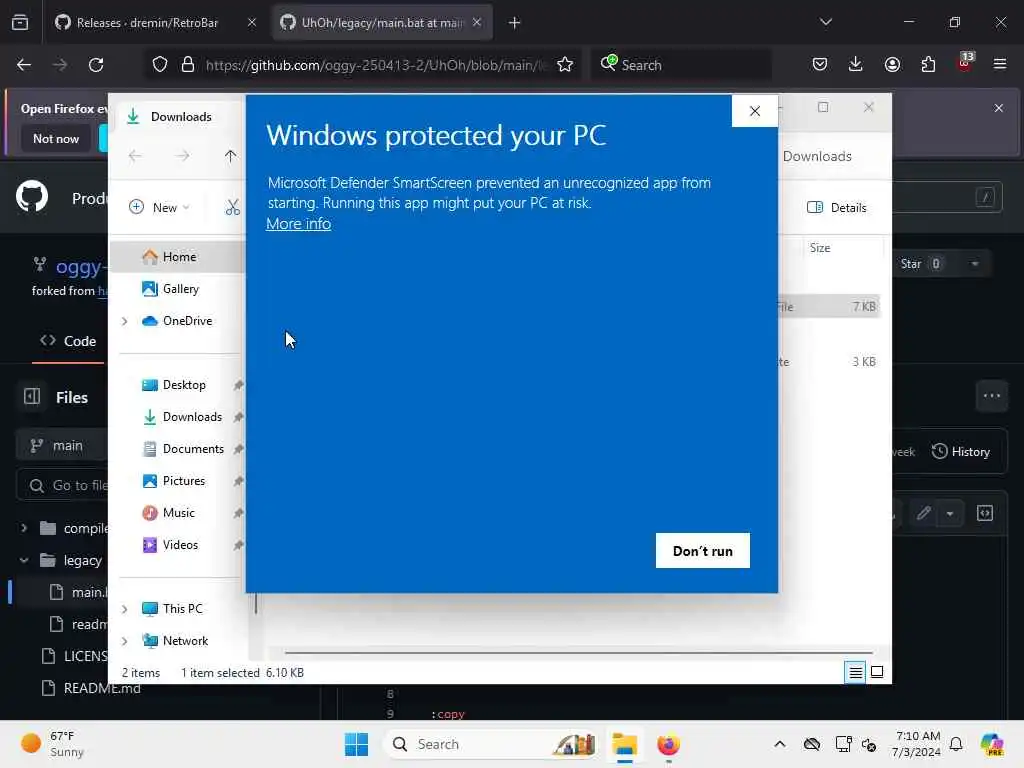The height and width of the screenshot is (768, 1024).
Task: Open the edit options dropdown arrow
Action: click(950, 513)
